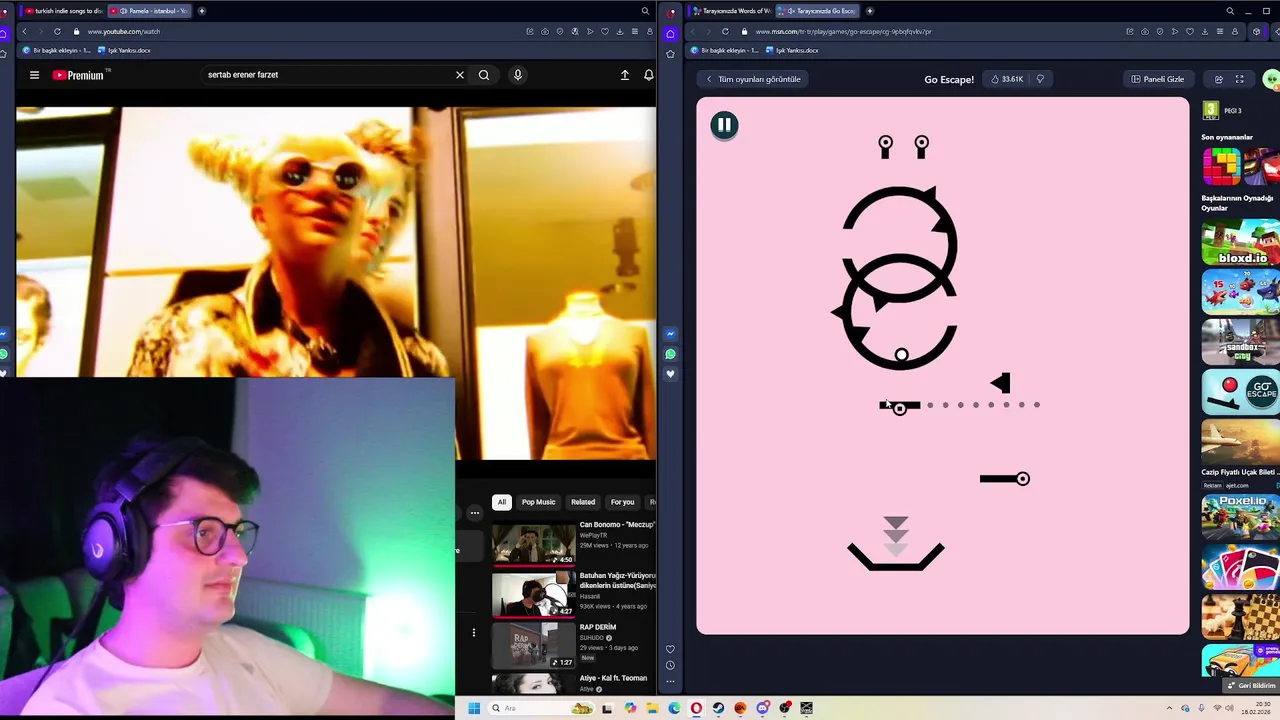The width and height of the screenshot is (1280, 720).
Task: Open 'RAP DERİM' video thumbnail
Action: click(x=533, y=646)
